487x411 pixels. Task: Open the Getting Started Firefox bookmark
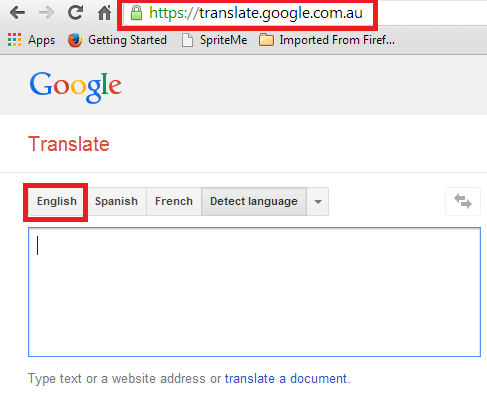click(x=117, y=40)
